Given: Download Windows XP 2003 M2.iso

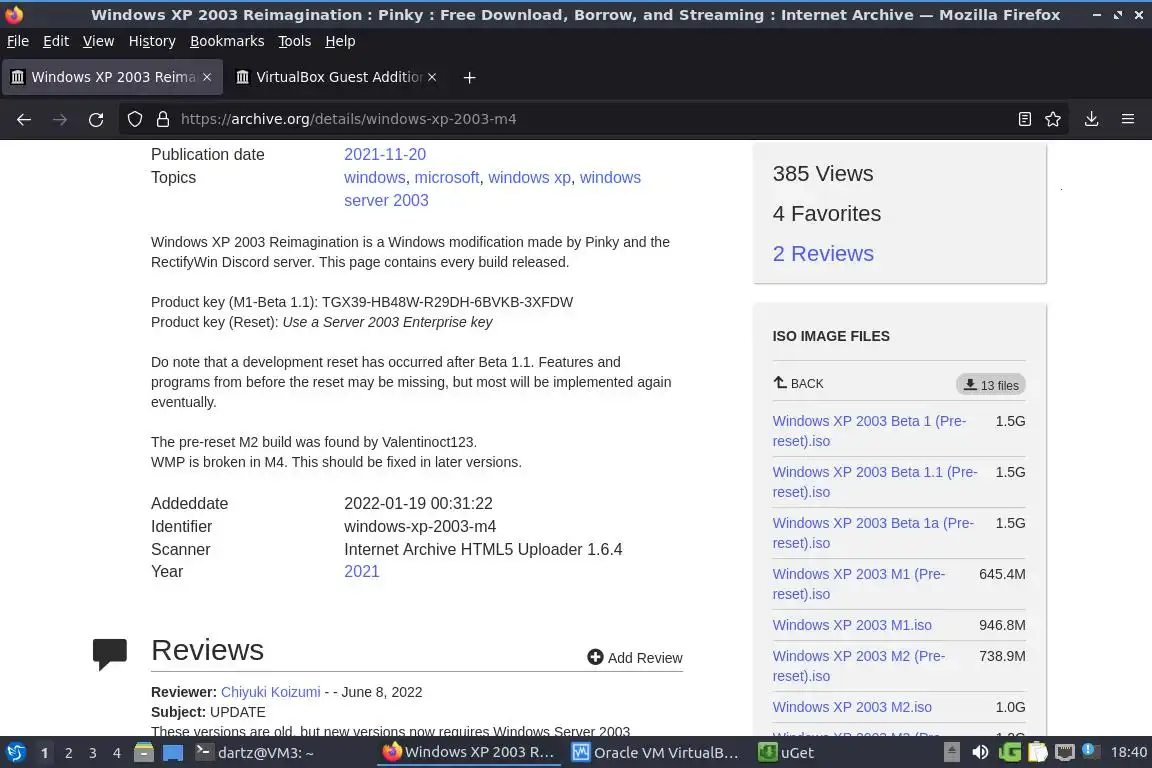Looking at the screenshot, I should click(x=852, y=707).
